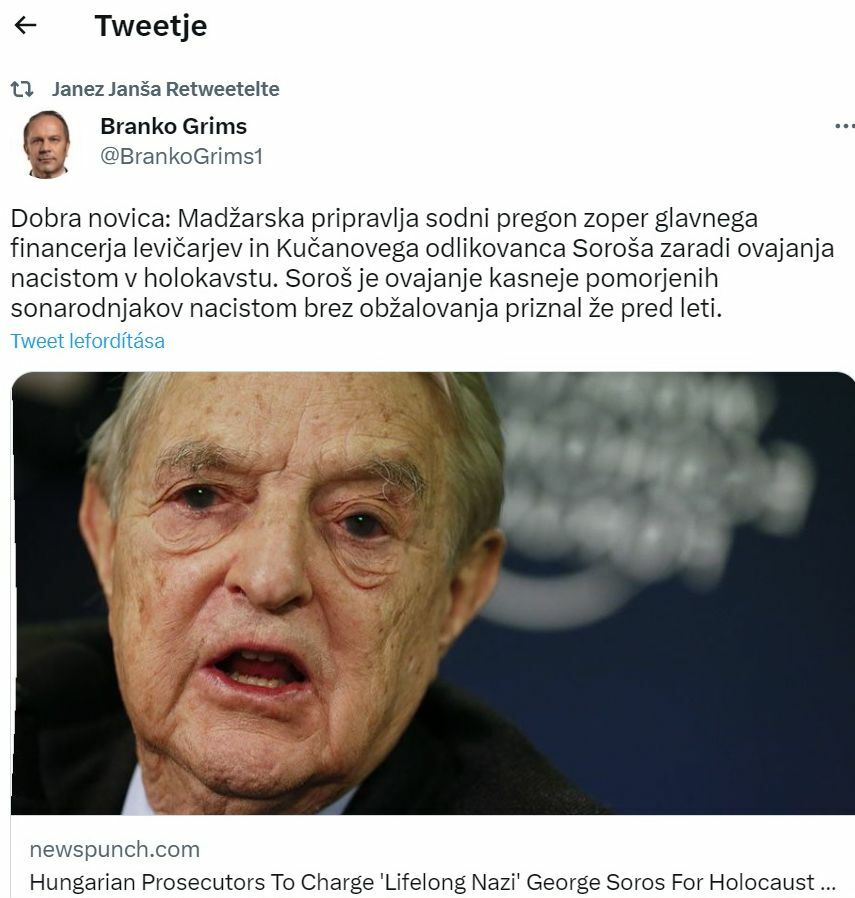Screen dimensions: 855x898
Task: Click the retweet arrows icon
Action: (x=22, y=89)
